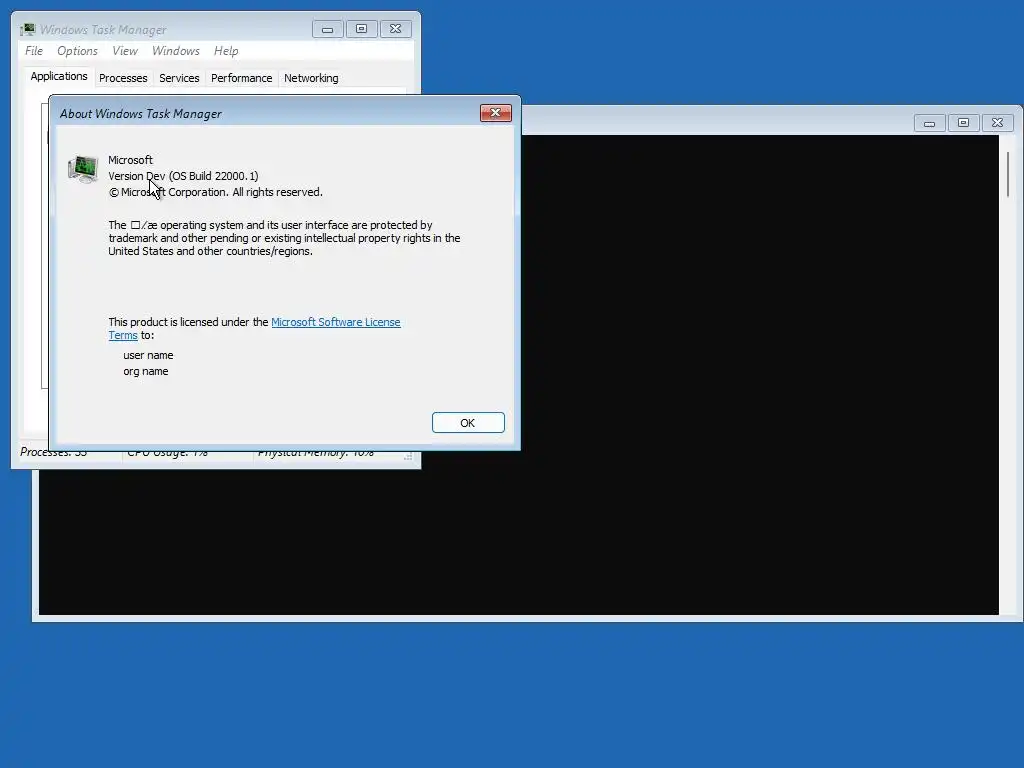Click OK in the About dialog

click(x=468, y=423)
